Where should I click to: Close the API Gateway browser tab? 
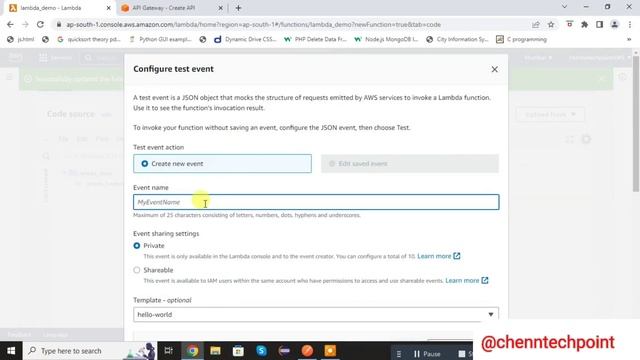click(x=220, y=8)
